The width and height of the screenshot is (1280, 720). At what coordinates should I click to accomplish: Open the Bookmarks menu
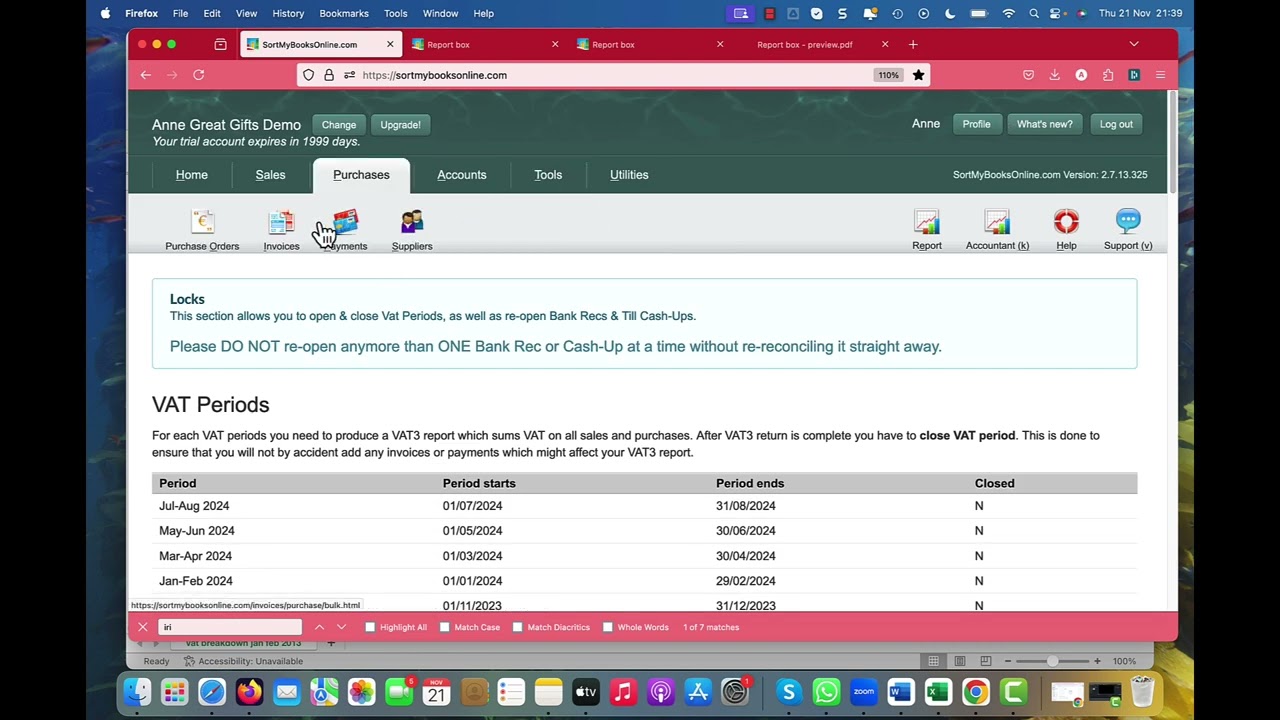click(344, 13)
